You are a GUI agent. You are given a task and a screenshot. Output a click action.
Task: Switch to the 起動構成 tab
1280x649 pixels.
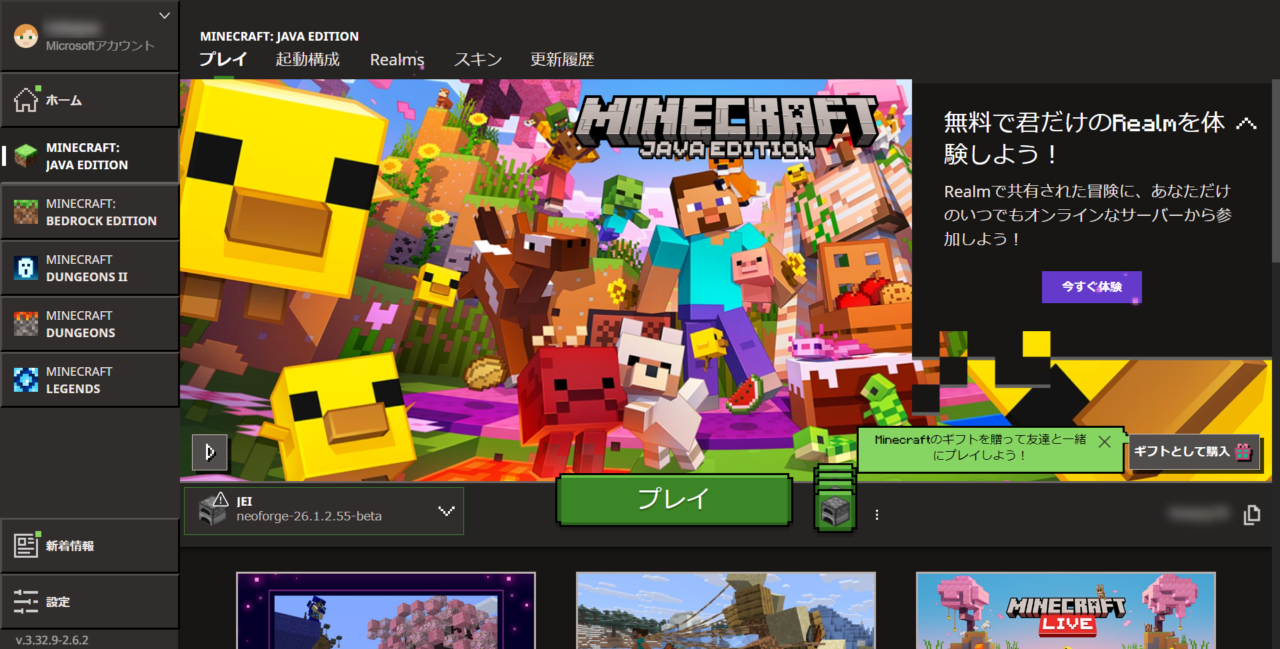308,59
